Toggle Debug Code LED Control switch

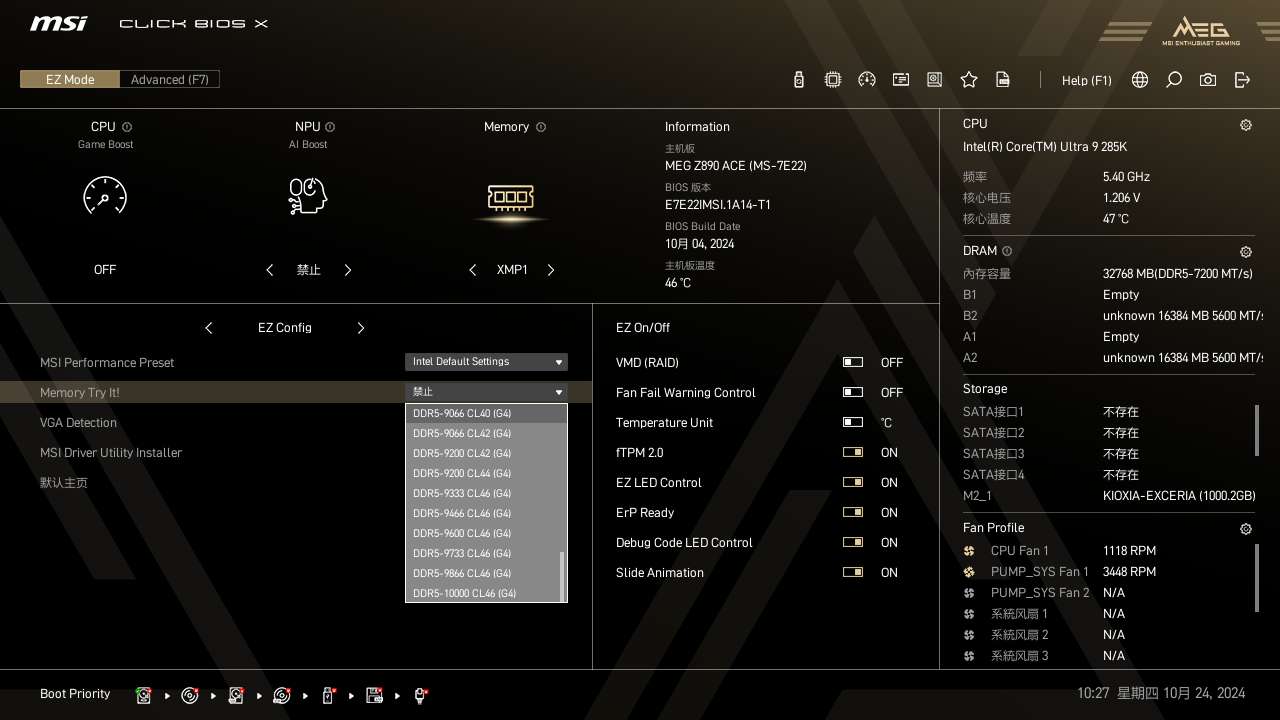[853, 543]
